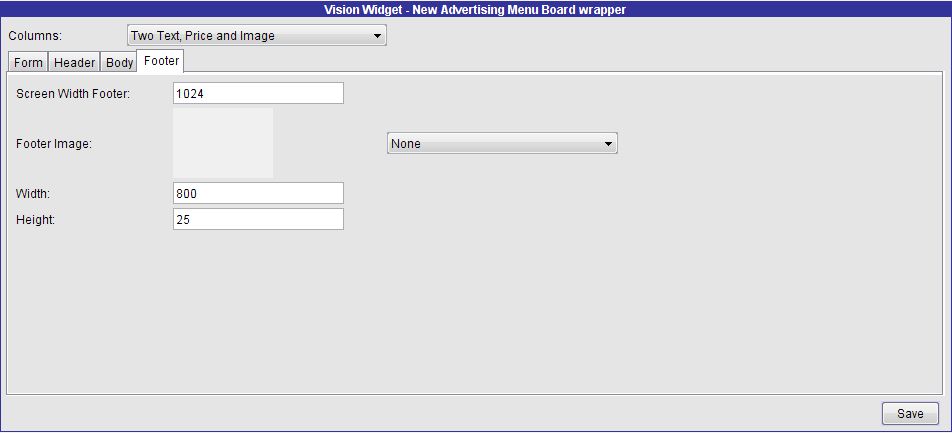Click into the Width field showing 800
The height and width of the screenshot is (433, 952).
point(258,193)
